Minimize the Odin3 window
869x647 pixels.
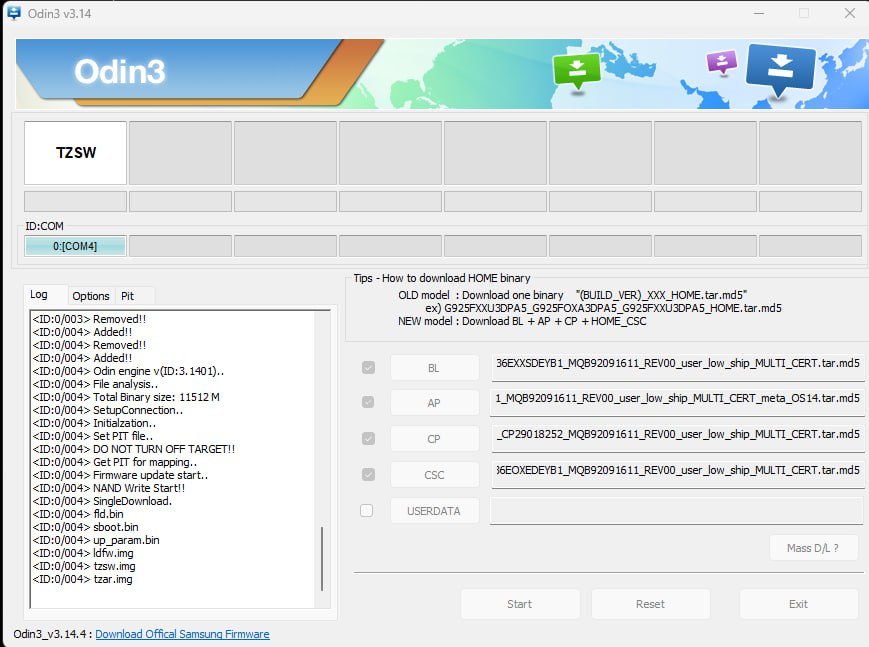[759, 13]
